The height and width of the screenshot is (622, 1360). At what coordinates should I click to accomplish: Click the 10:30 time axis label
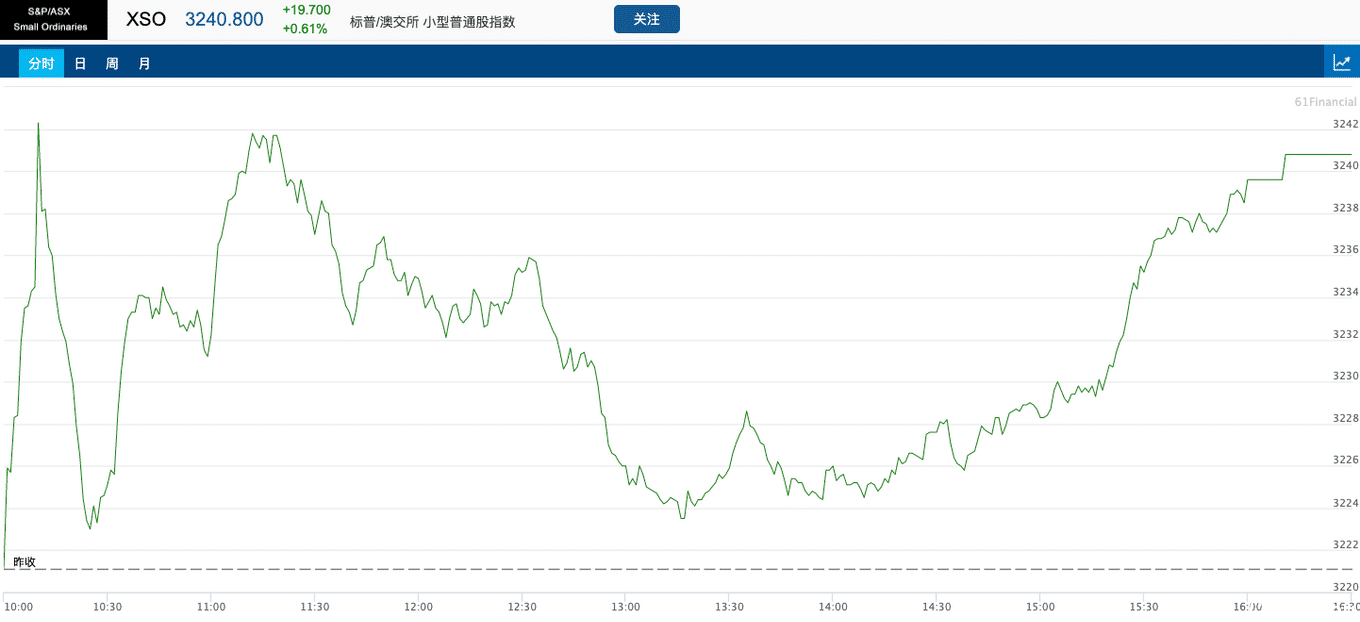107,606
